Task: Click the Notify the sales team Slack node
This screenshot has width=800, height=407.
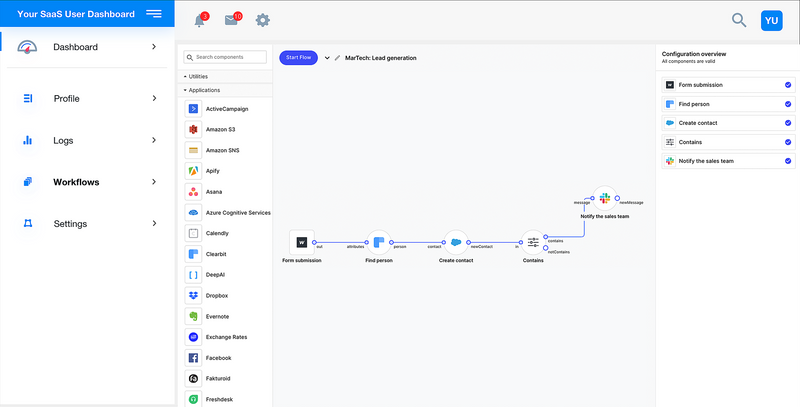Action: click(605, 198)
